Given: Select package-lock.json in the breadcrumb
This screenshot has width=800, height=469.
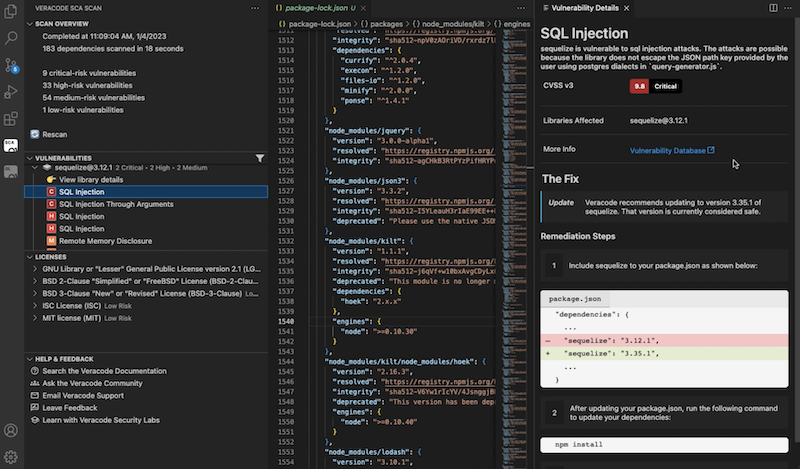Looking at the screenshot, I should click(x=319, y=24).
